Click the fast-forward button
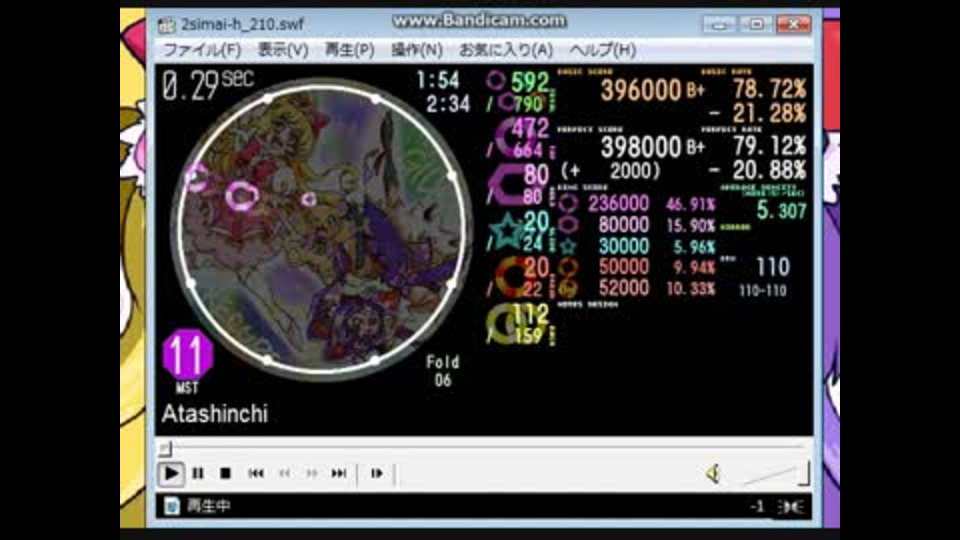Screen dimensions: 960x540 (312, 473)
